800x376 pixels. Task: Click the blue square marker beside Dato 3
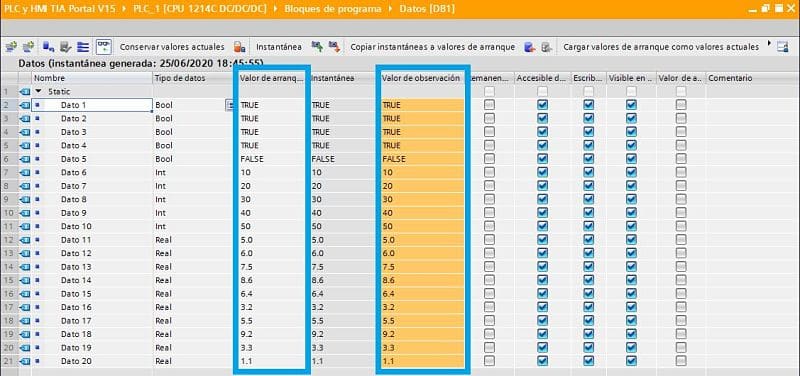37,132
